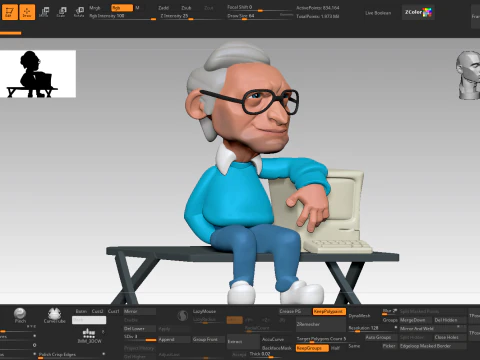
Task: Click the white text input field
Action: coord(89,320)
